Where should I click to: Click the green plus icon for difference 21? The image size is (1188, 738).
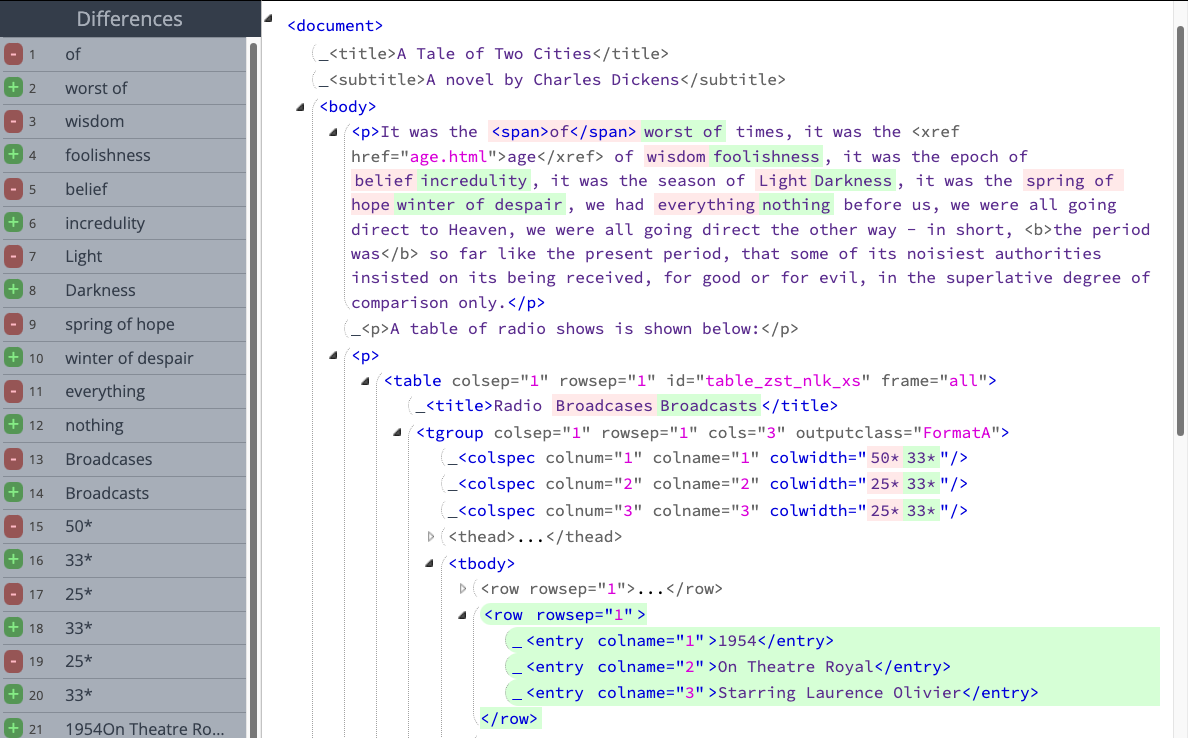point(13,728)
